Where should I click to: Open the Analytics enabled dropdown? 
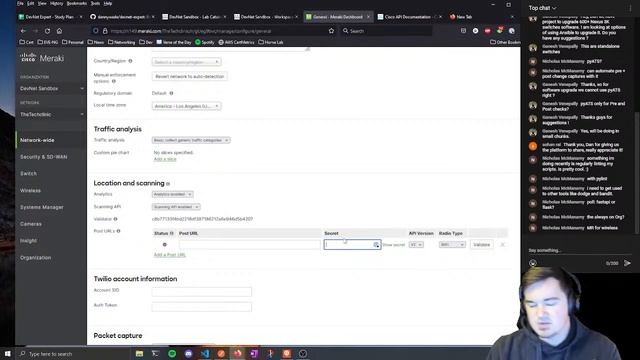pos(172,194)
